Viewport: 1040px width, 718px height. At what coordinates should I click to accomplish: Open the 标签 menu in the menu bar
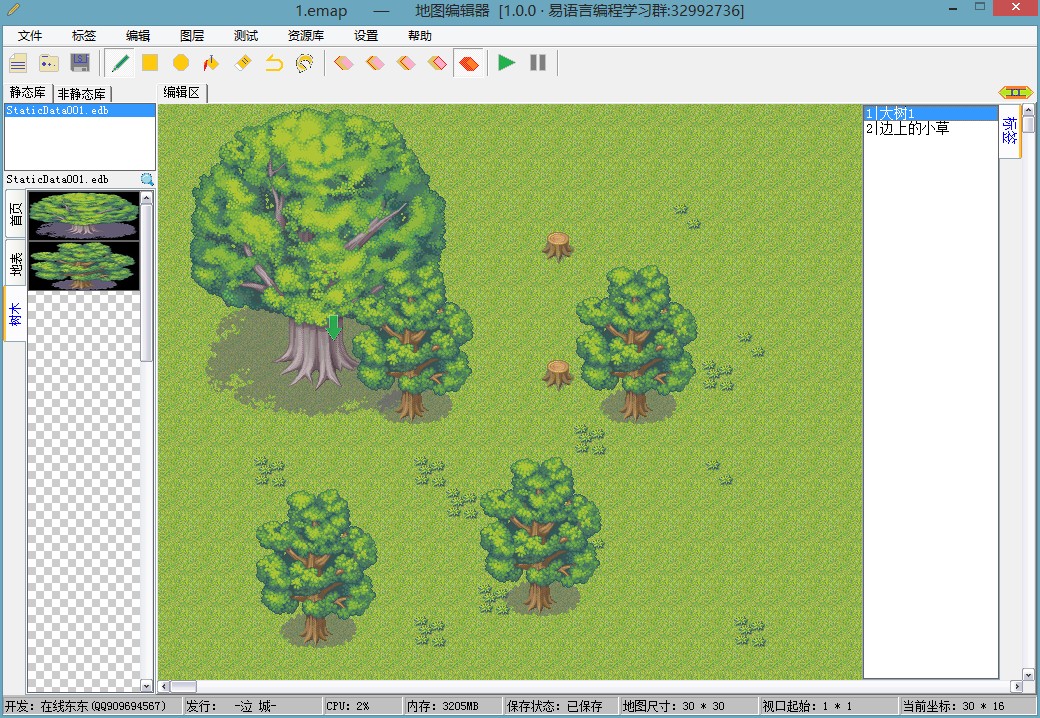[x=84, y=36]
